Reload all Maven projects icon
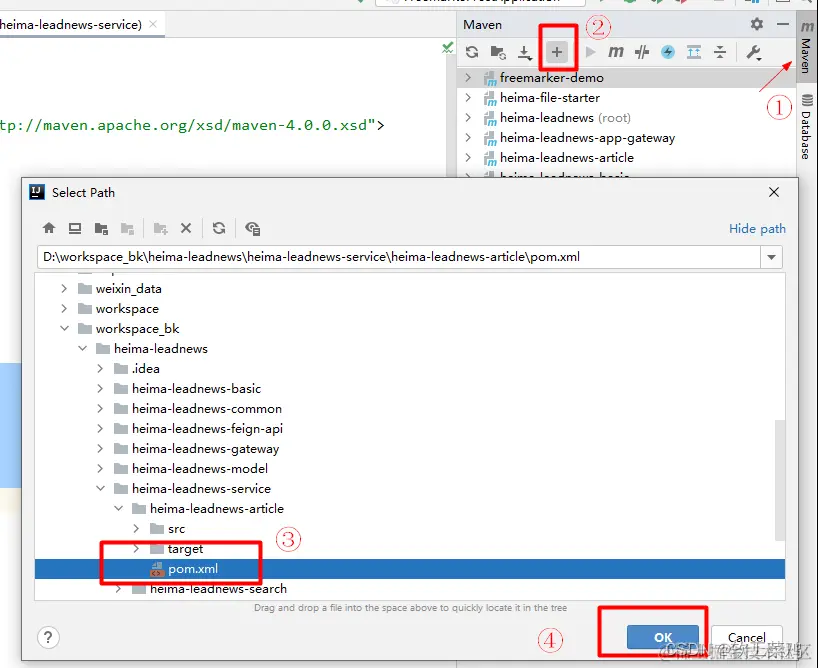Viewport: 818px width, 668px height. [472, 52]
